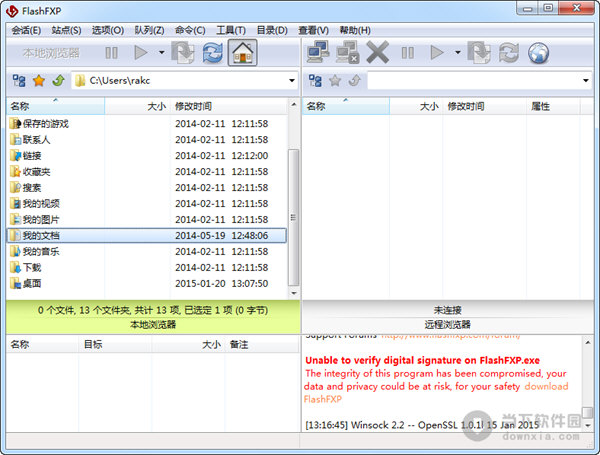
Task: Click the 本地浏览器 status bar label
Action: point(153,325)
